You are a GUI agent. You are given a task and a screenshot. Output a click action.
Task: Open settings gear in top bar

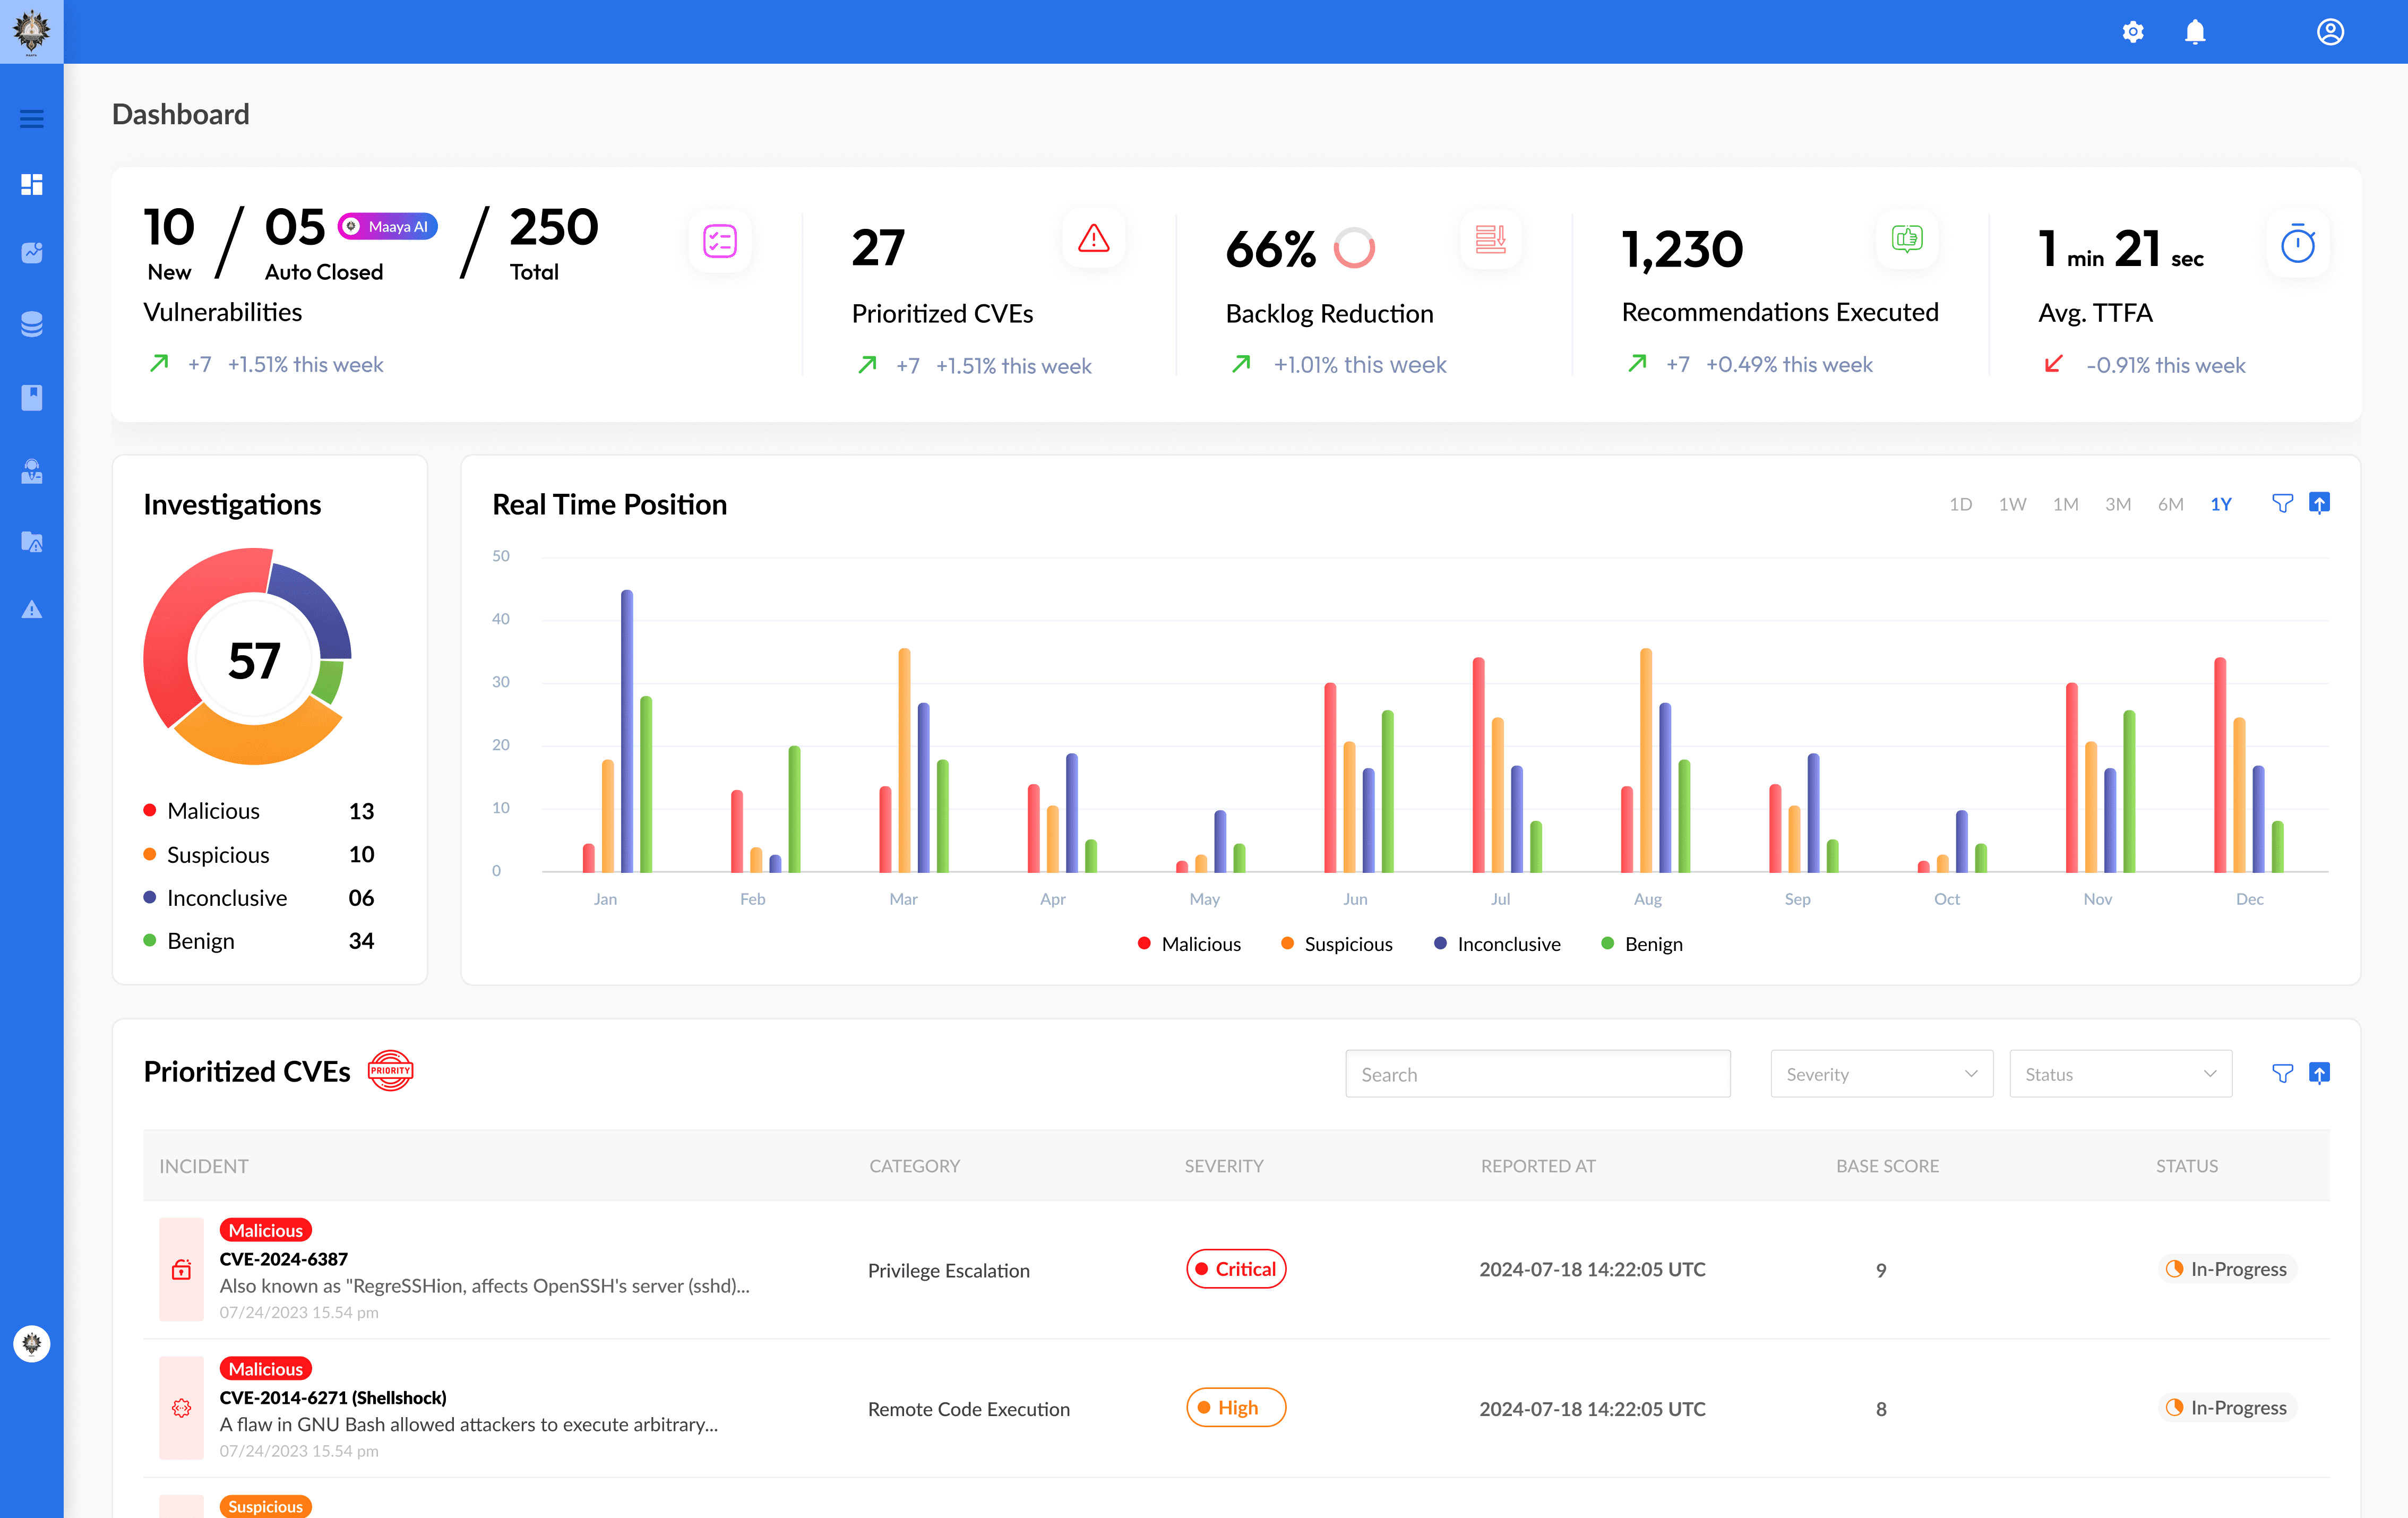click(x=2133, y=32)
